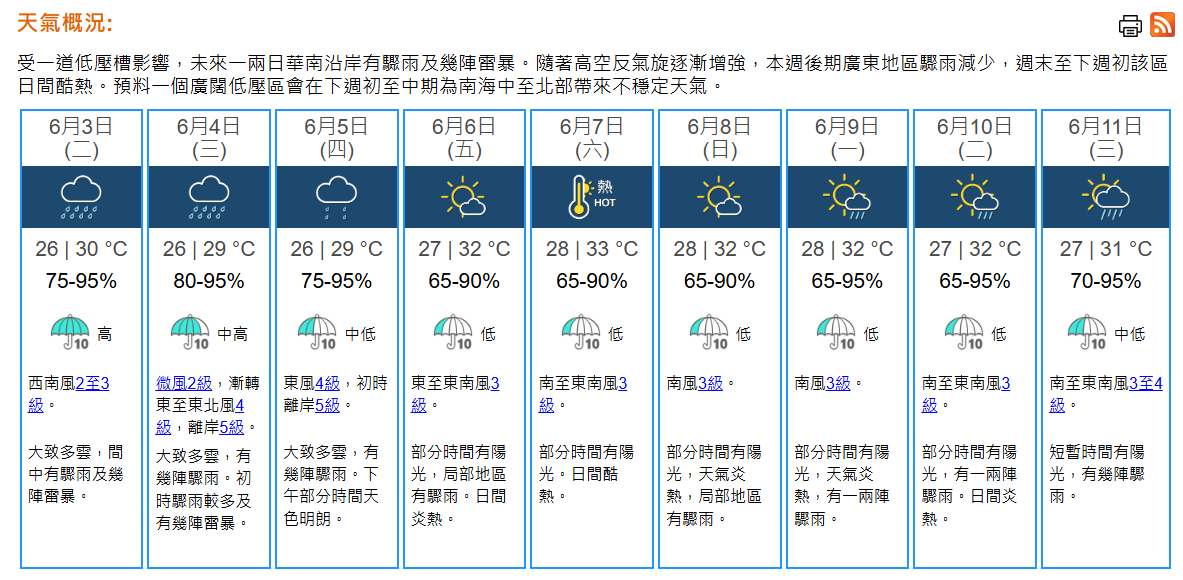The image size is (1183, 580).
Task: Open the orange RSS feed icon
Action: [1162, 25]
